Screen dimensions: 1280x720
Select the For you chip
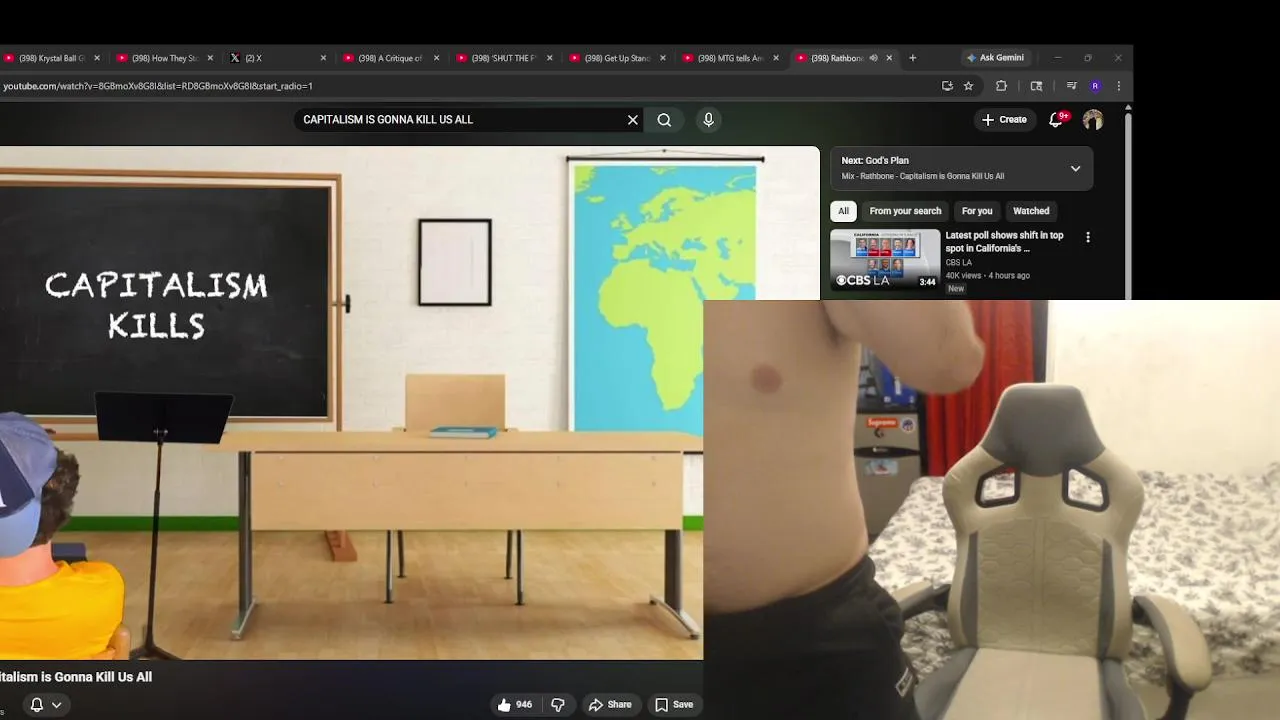pos(977,211)
